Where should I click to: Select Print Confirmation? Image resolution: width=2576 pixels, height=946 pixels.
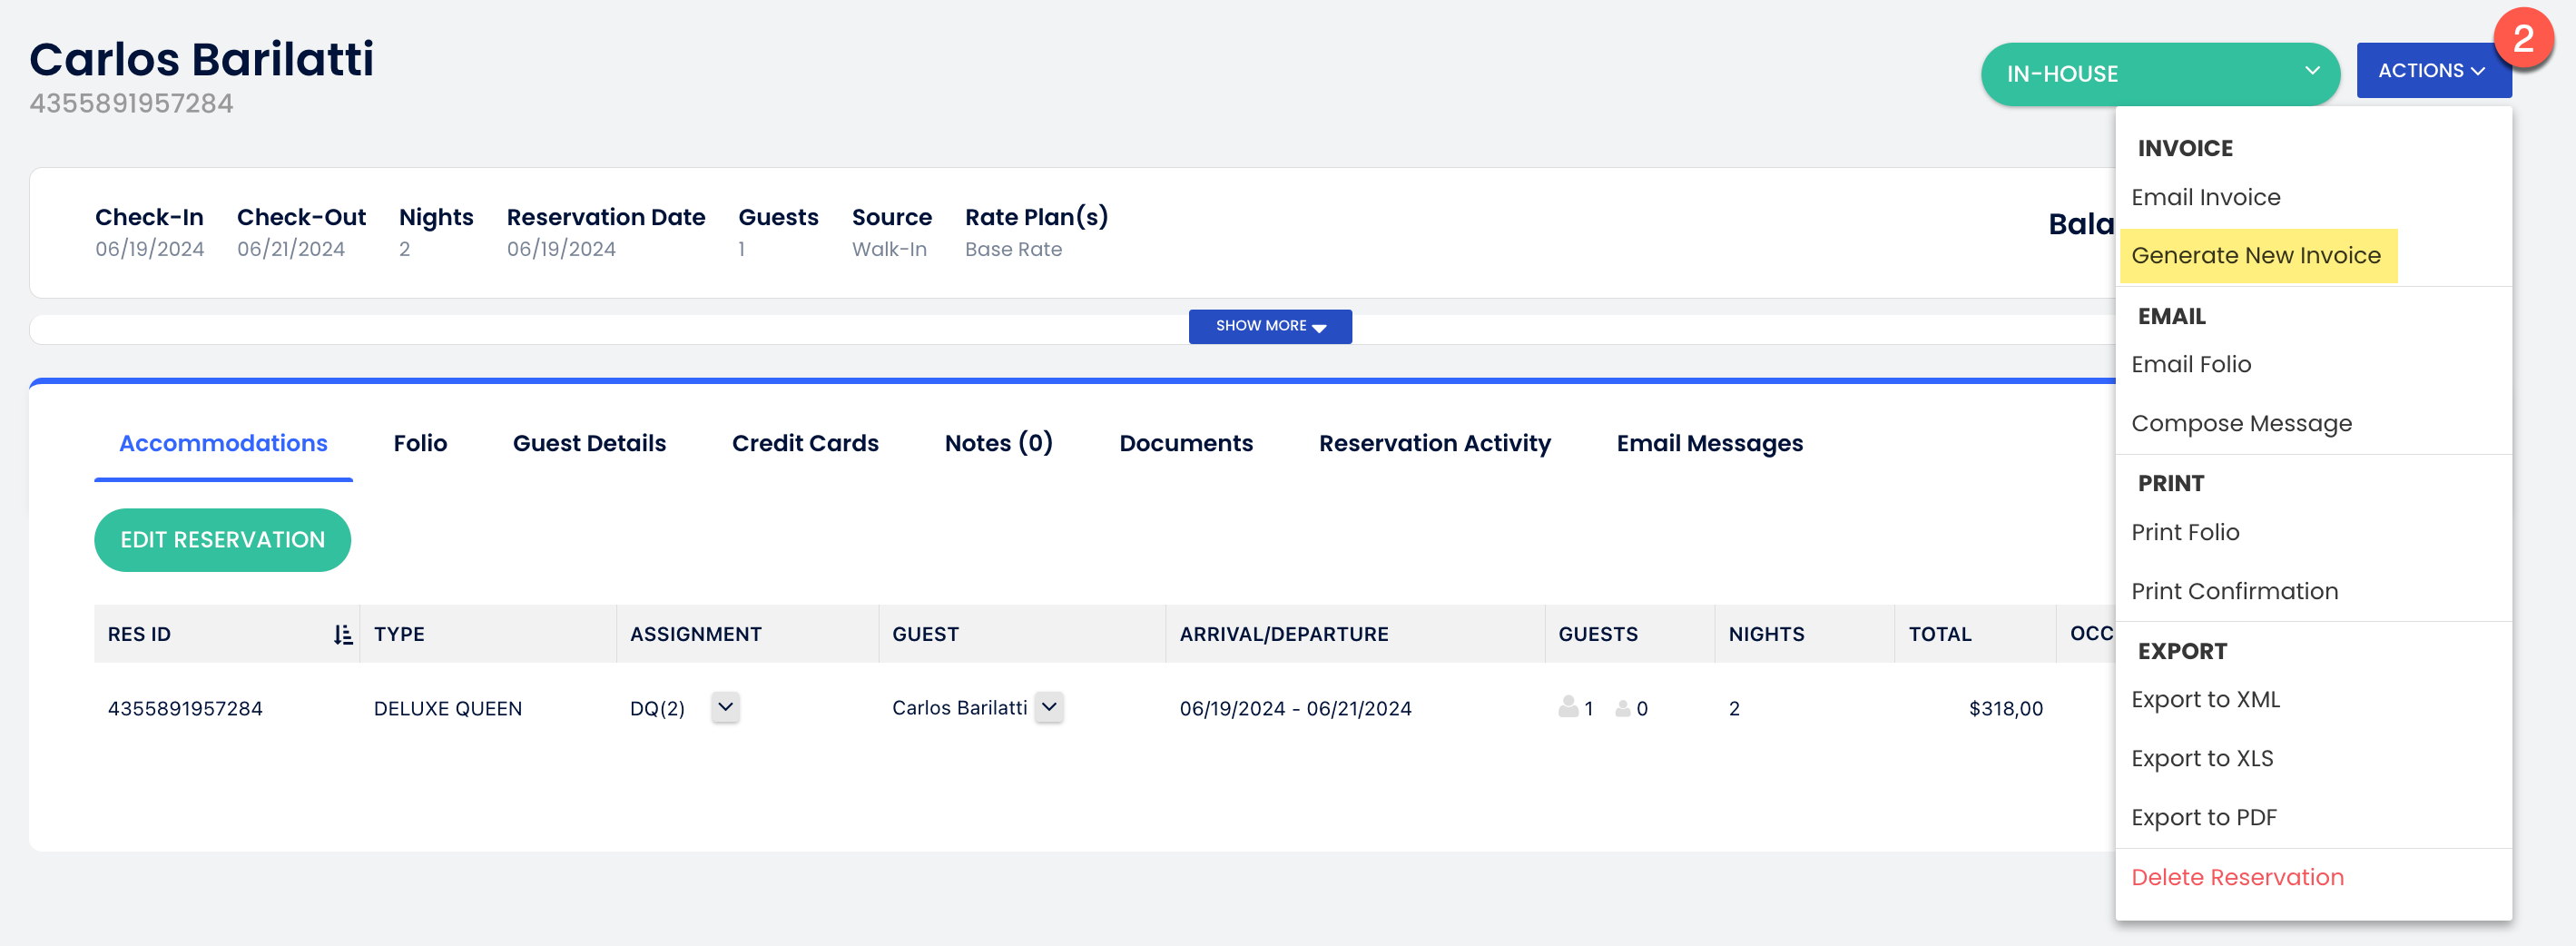2233,591
